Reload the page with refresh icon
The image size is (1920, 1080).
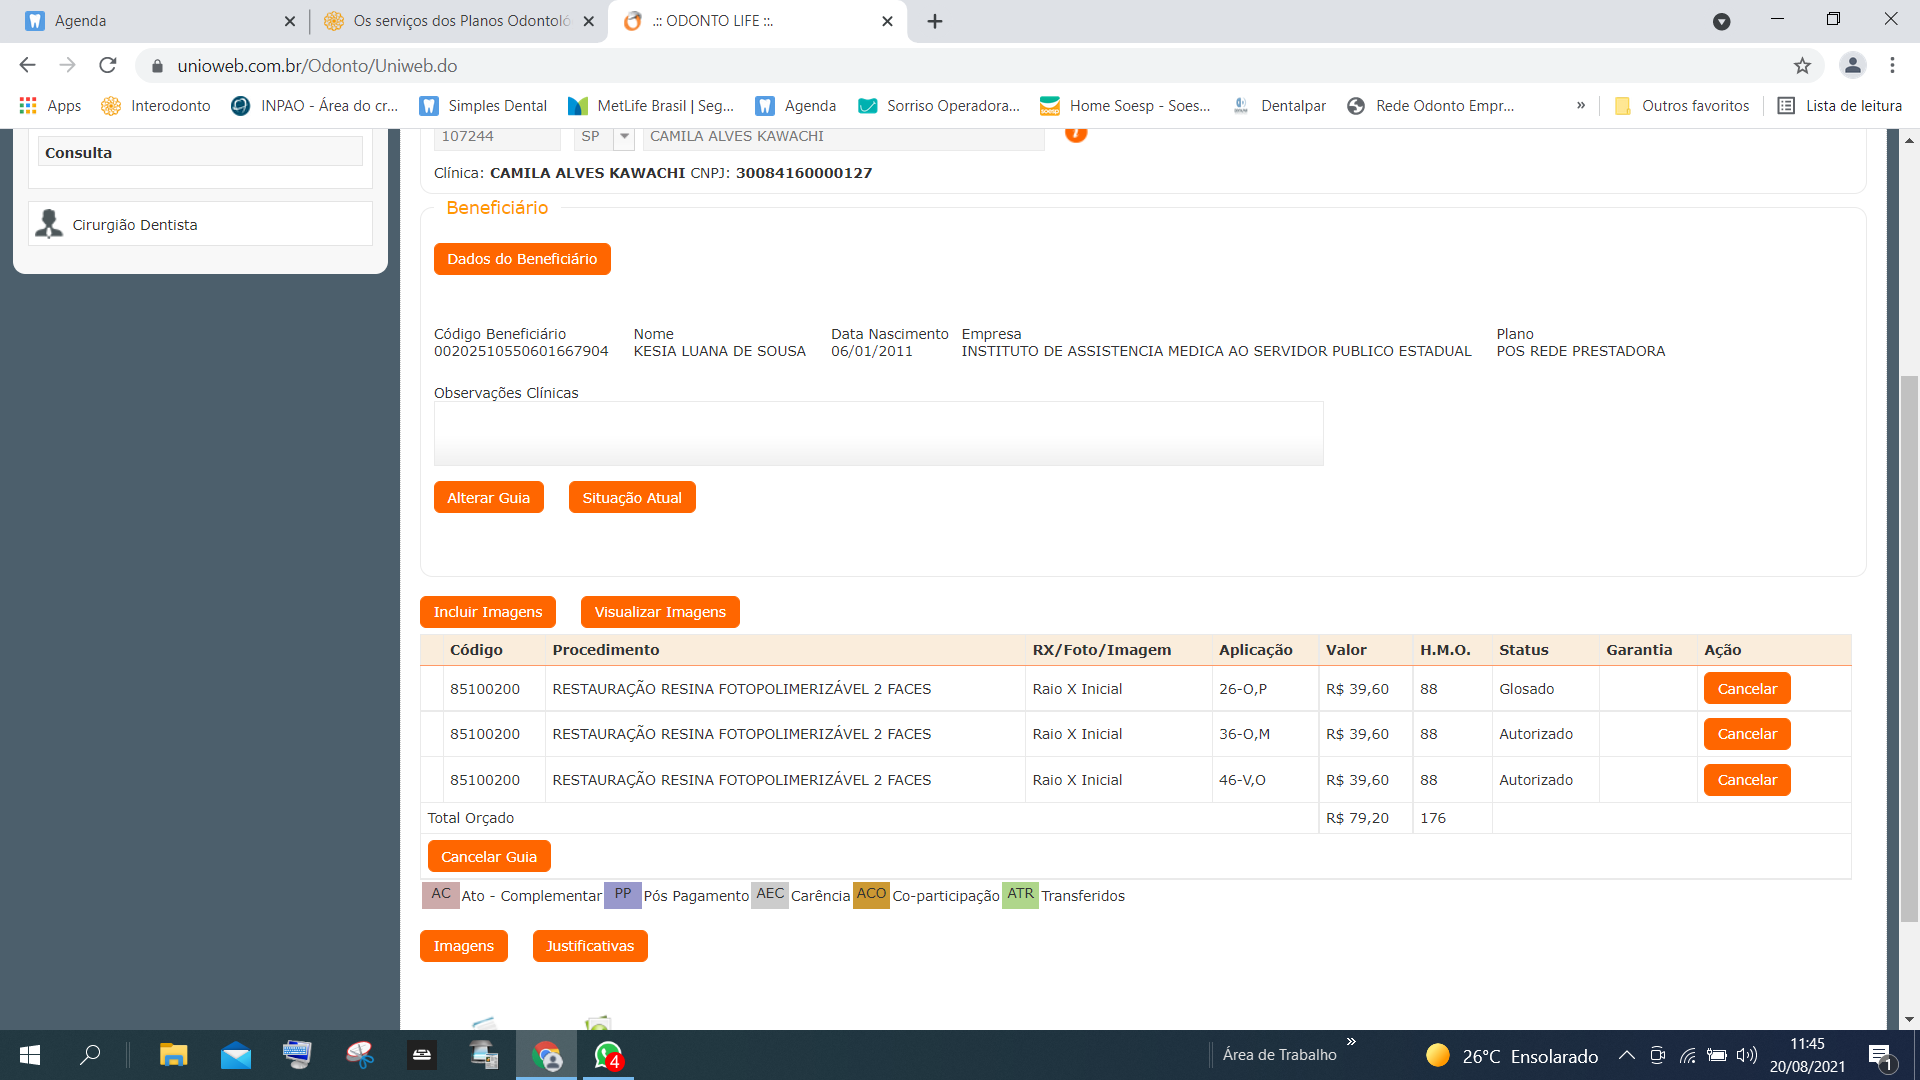point(108,66)
